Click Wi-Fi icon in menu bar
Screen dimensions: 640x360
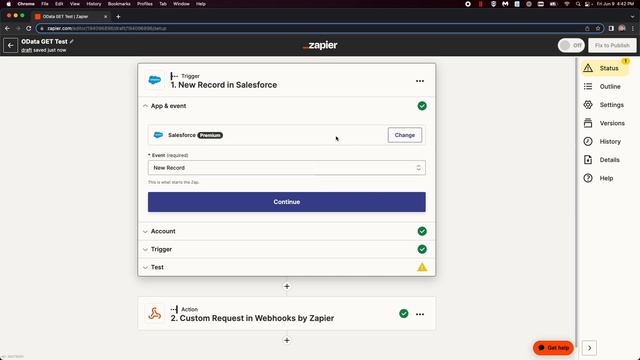pyautogui.click(x=567, y=4)
